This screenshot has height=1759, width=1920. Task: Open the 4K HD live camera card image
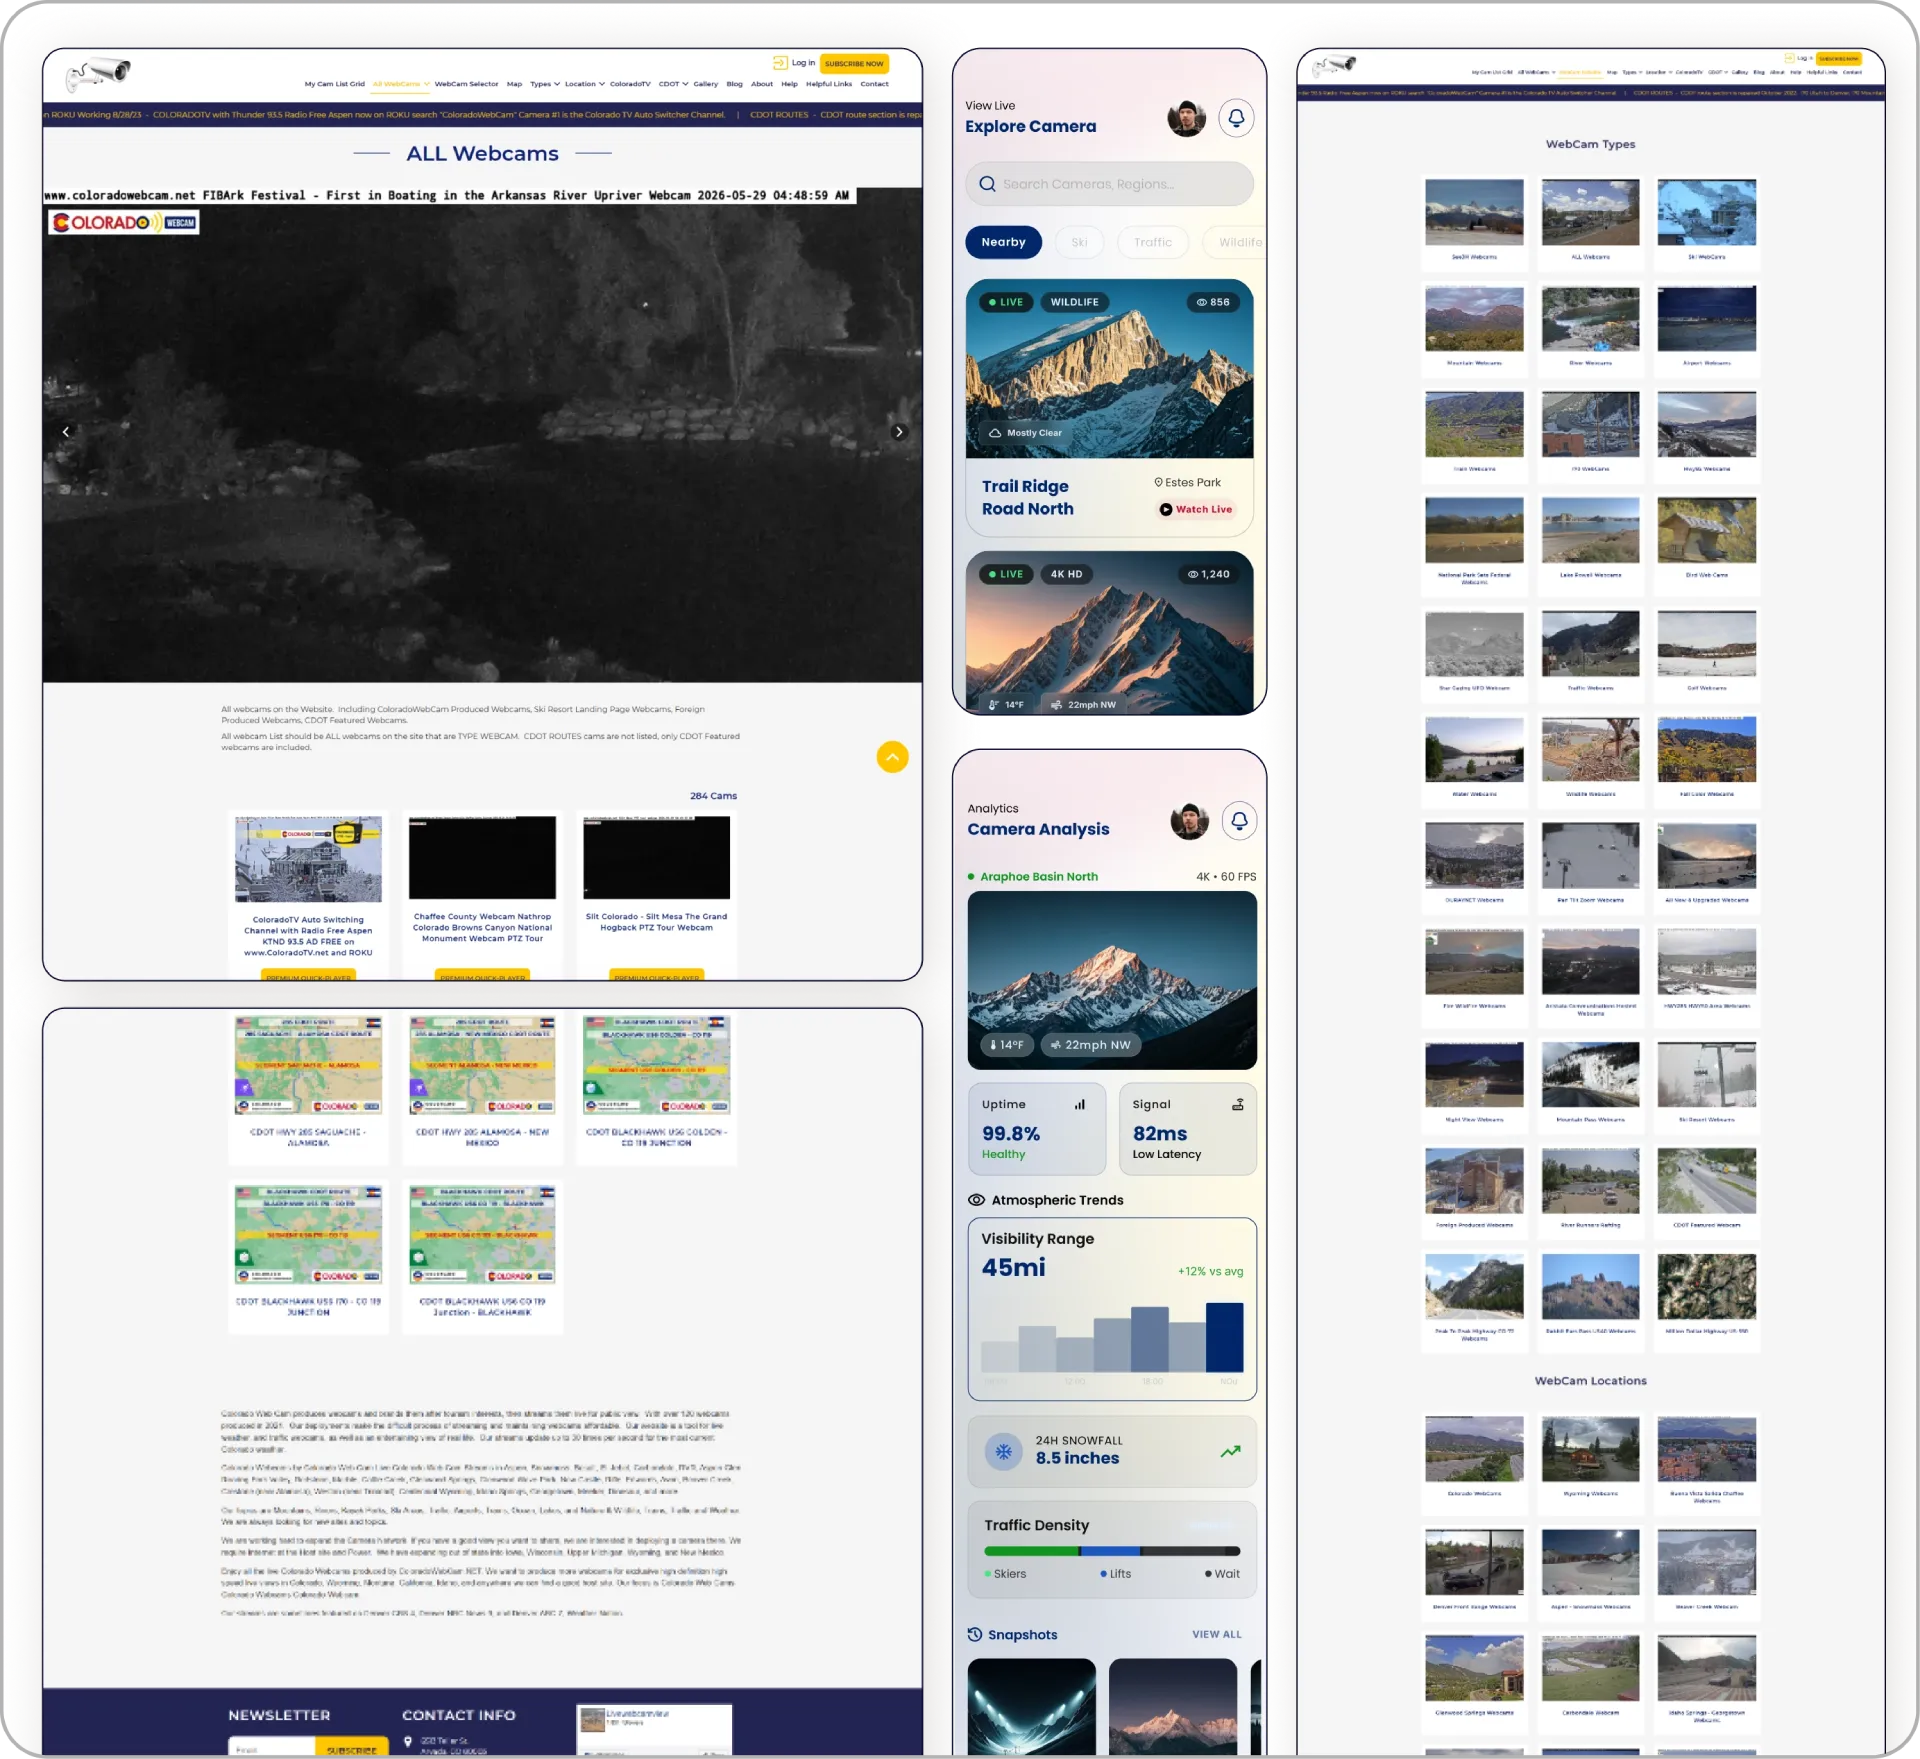click(1110, 634)
